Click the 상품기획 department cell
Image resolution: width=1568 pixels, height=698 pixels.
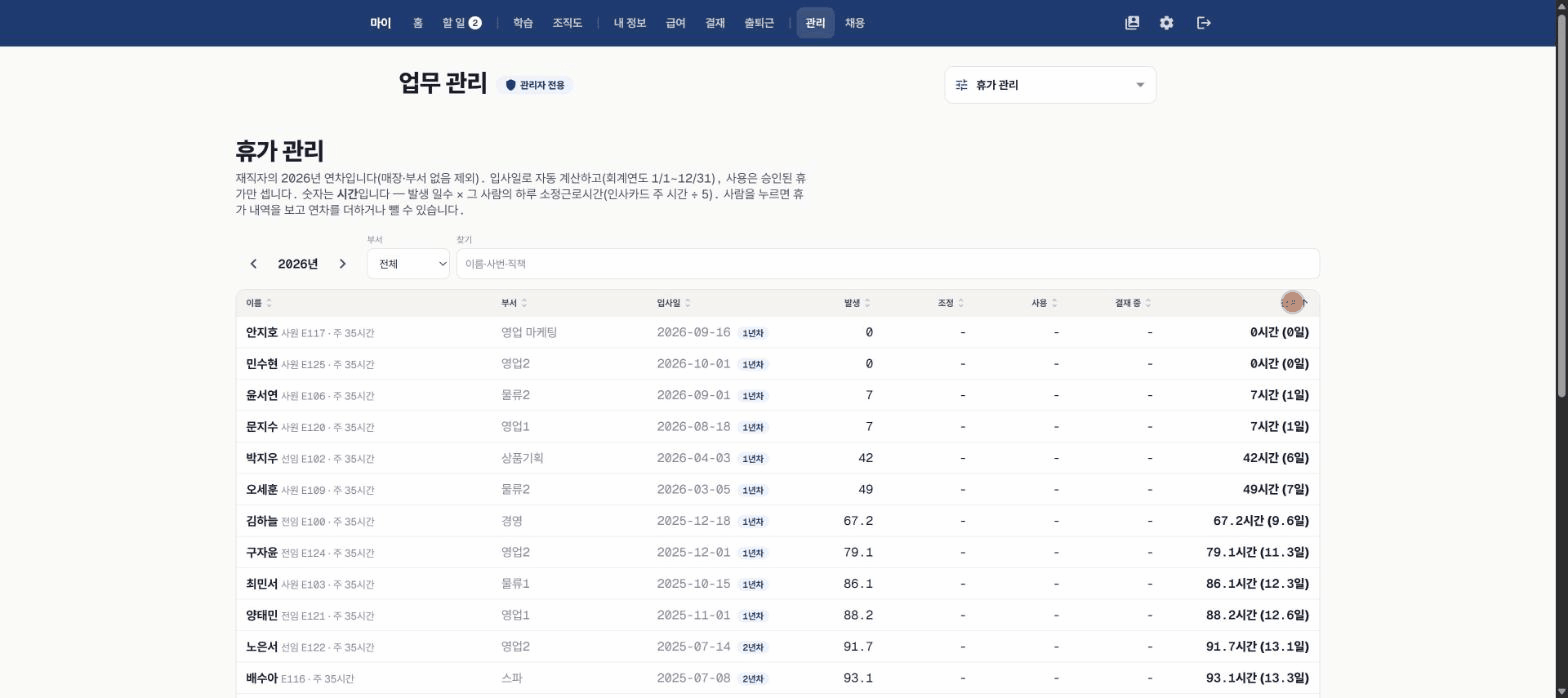click(522, 458)
